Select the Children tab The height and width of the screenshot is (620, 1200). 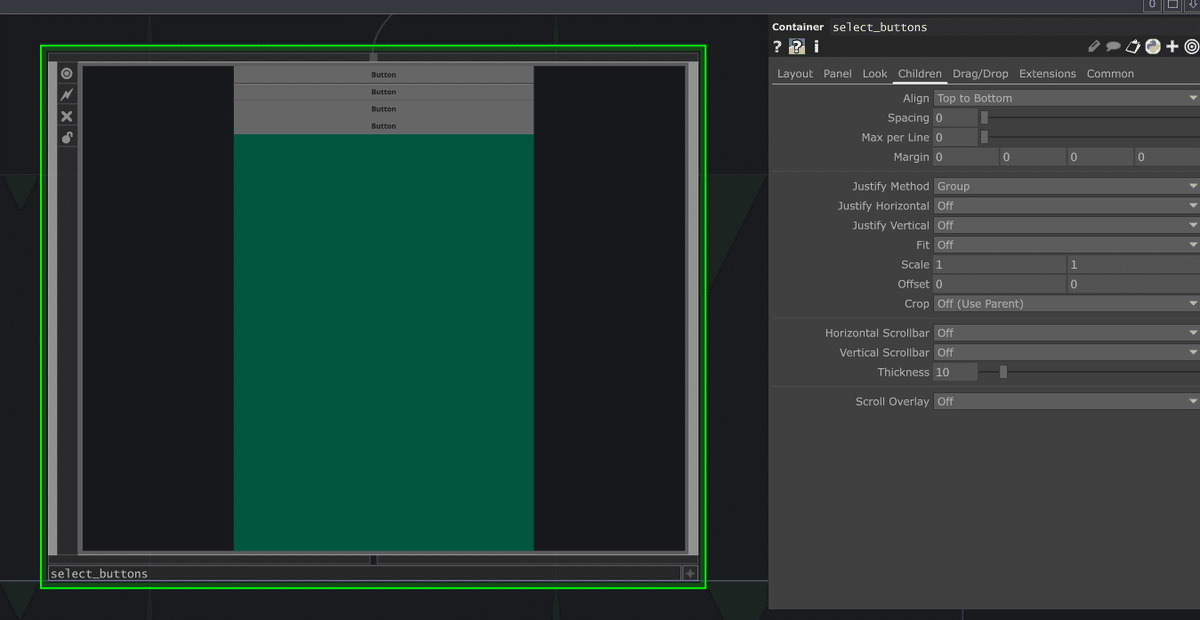coord(920,74)
